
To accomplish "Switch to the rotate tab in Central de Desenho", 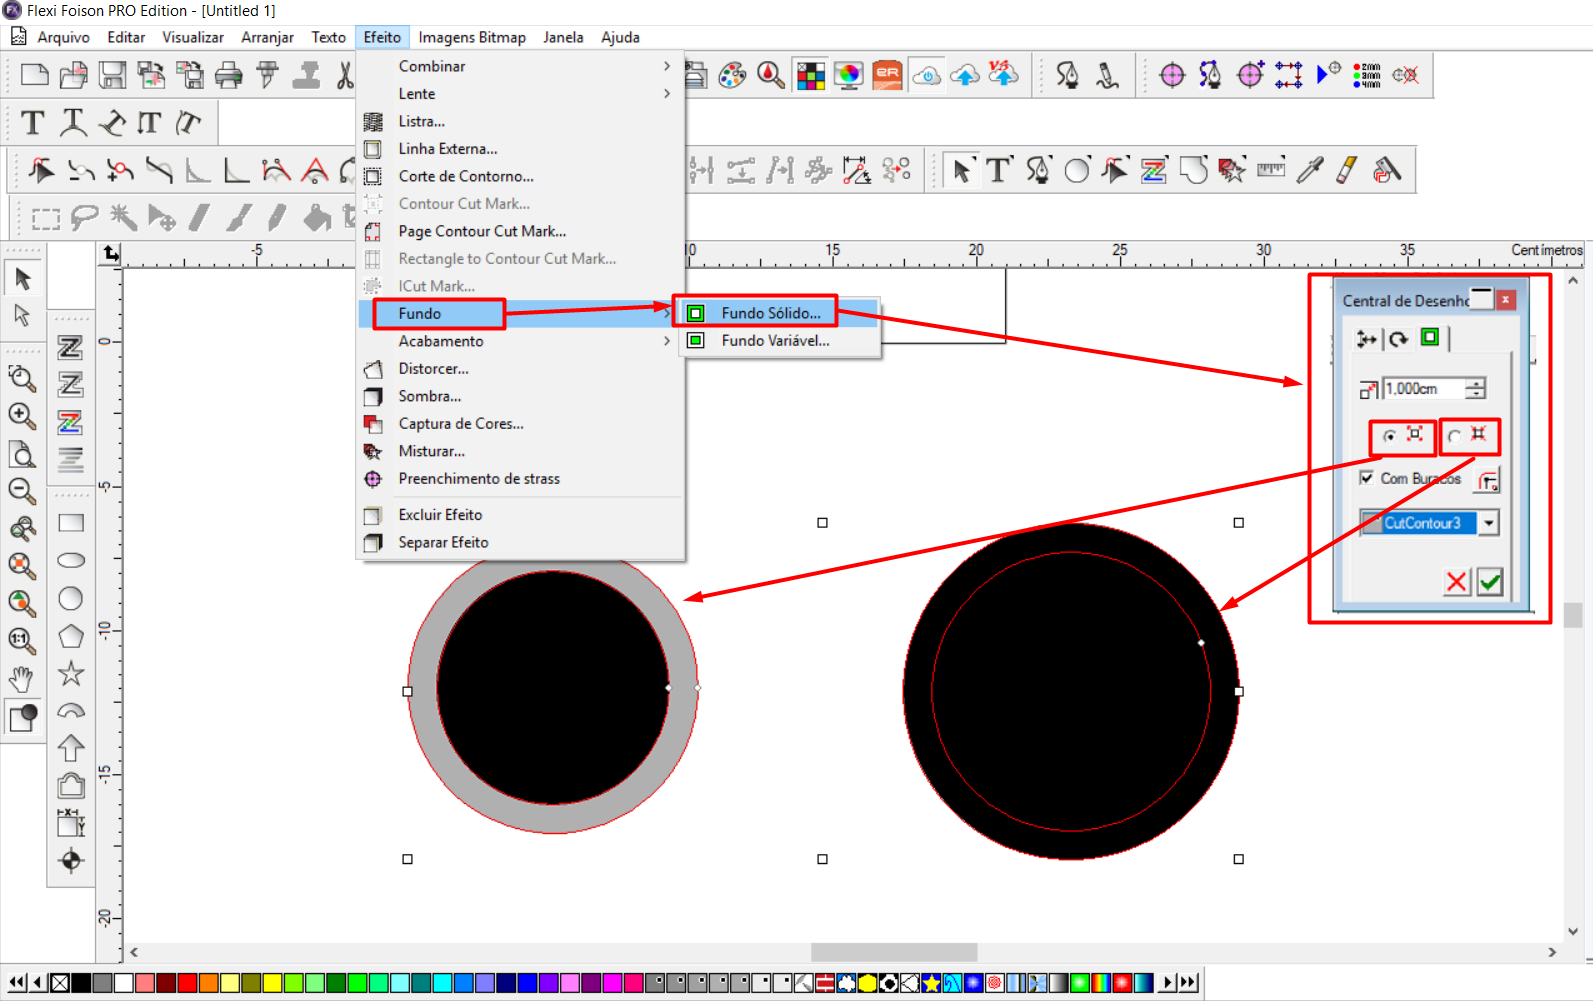I will tap(1399, 339).
